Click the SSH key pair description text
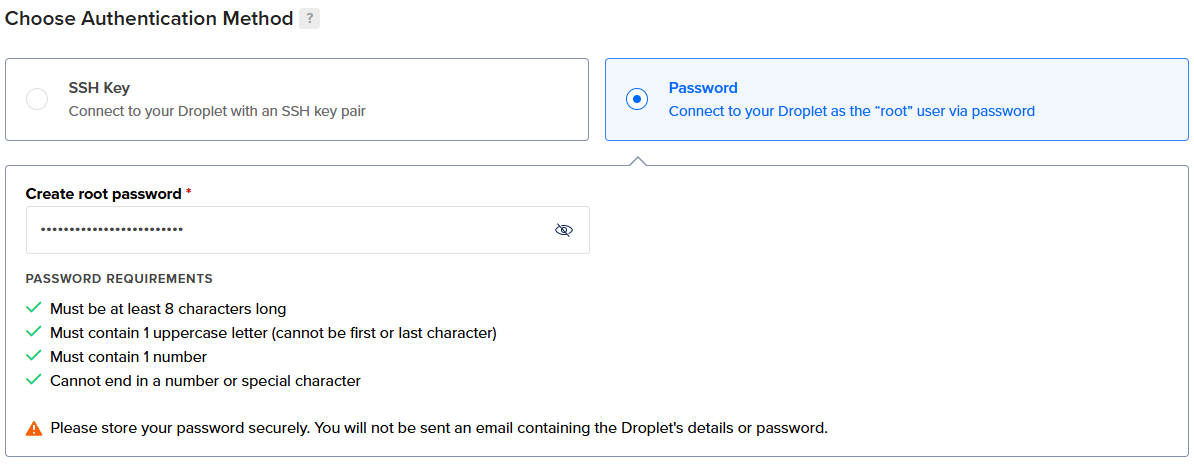The height and width of the screenshot is (464, 1194). (217, 111)
